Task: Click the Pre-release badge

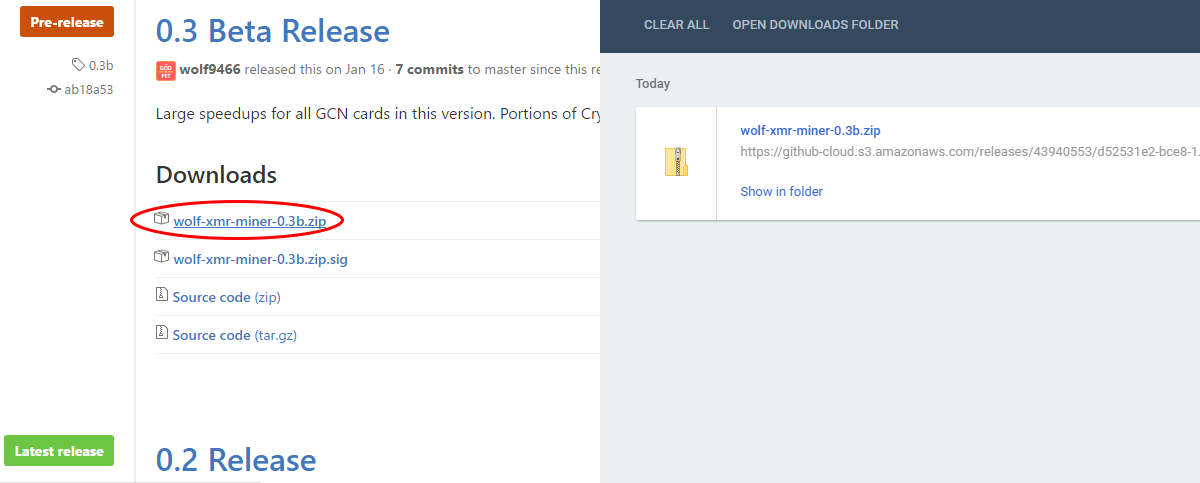Action: (x=67, y=22)
